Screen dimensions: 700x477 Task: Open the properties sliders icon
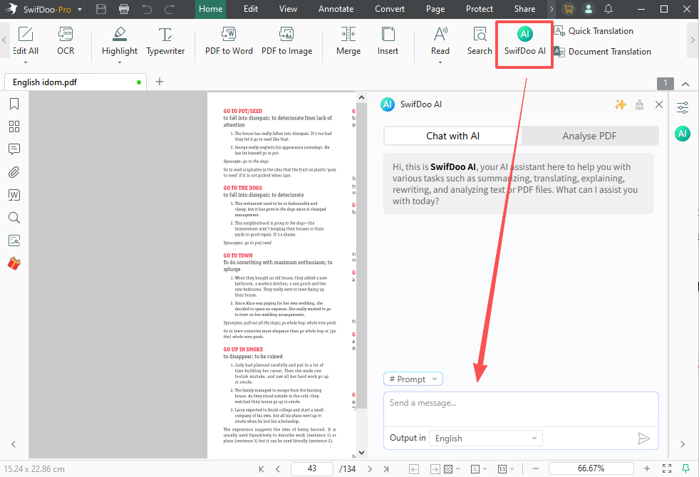(x=683, y=107)
